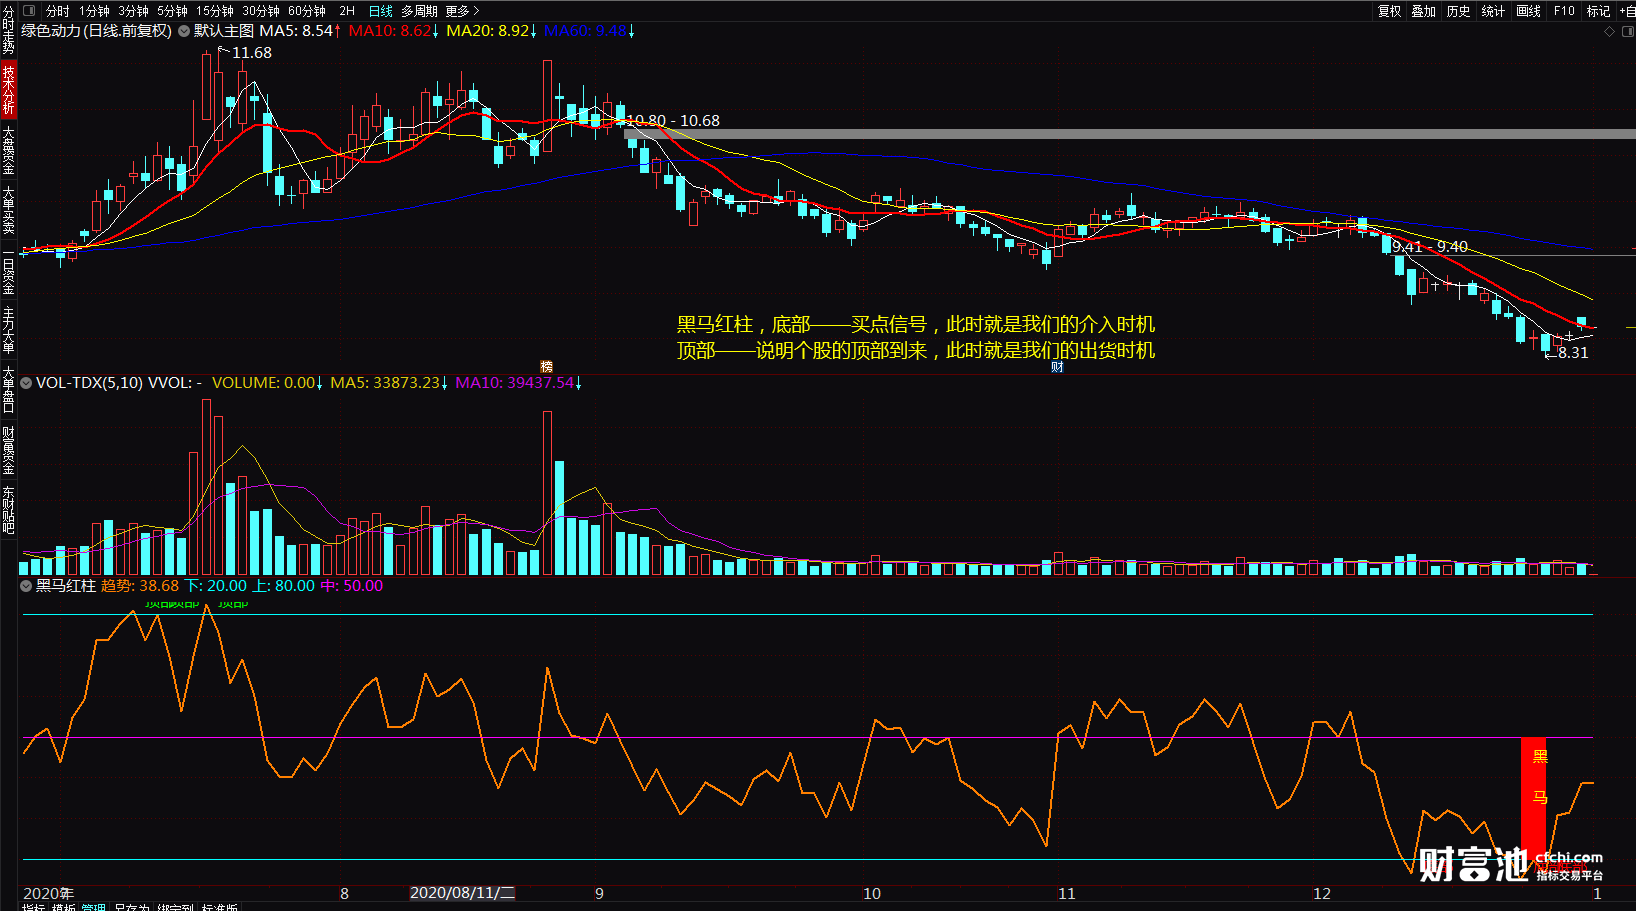
Task: Open the 黑马红柱 indicator dropdown arrow
Action: click(26, 586)
